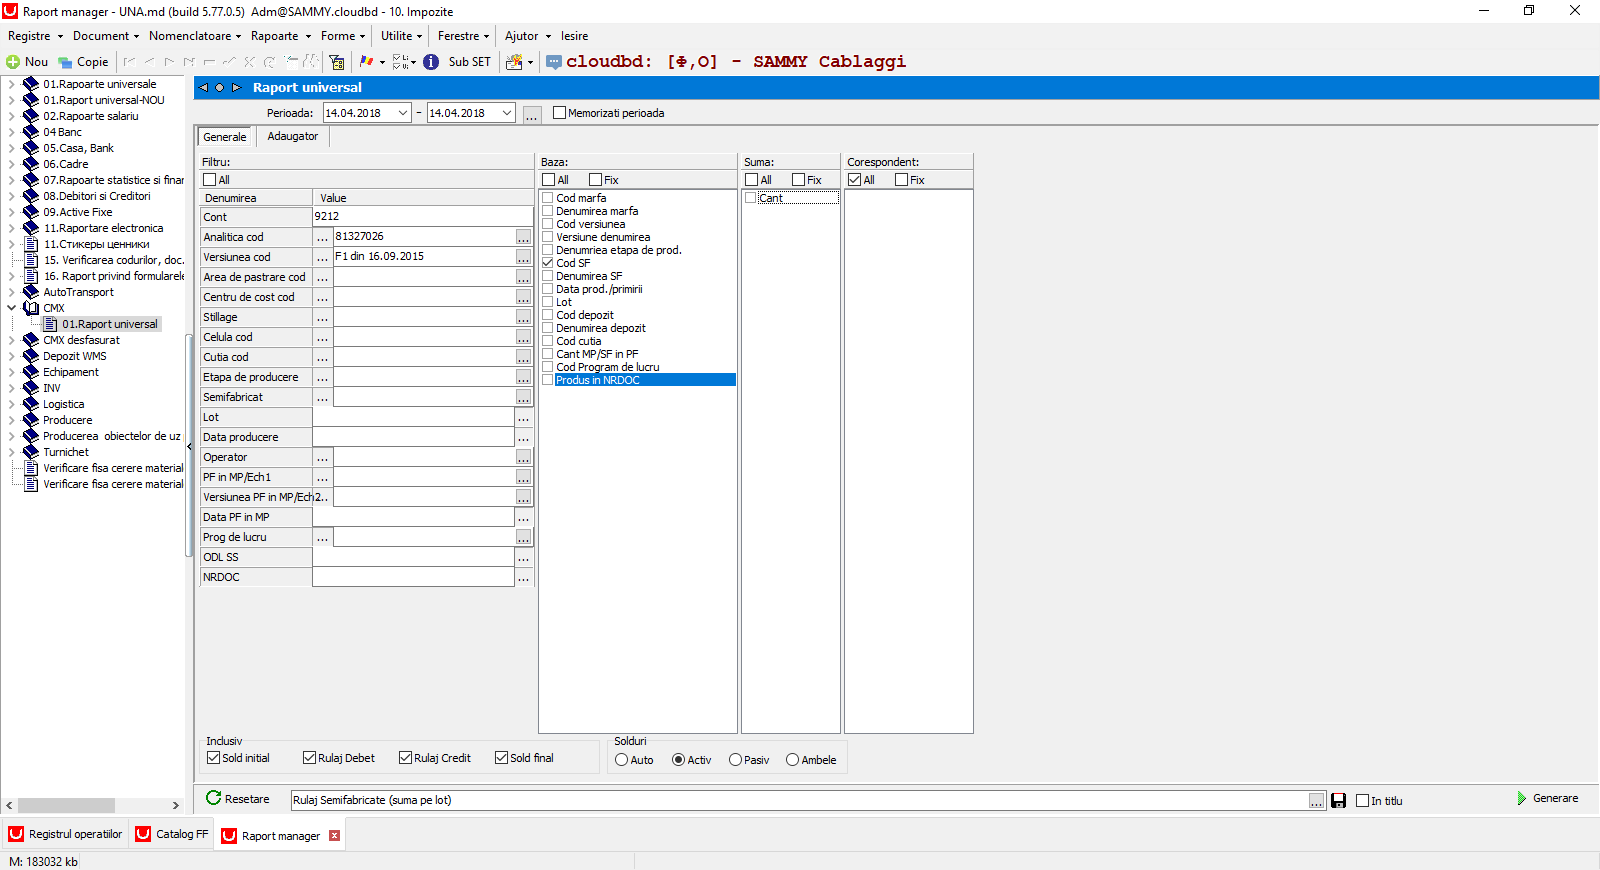Click the green Resetare refresh icon

(x=213, y=798)
